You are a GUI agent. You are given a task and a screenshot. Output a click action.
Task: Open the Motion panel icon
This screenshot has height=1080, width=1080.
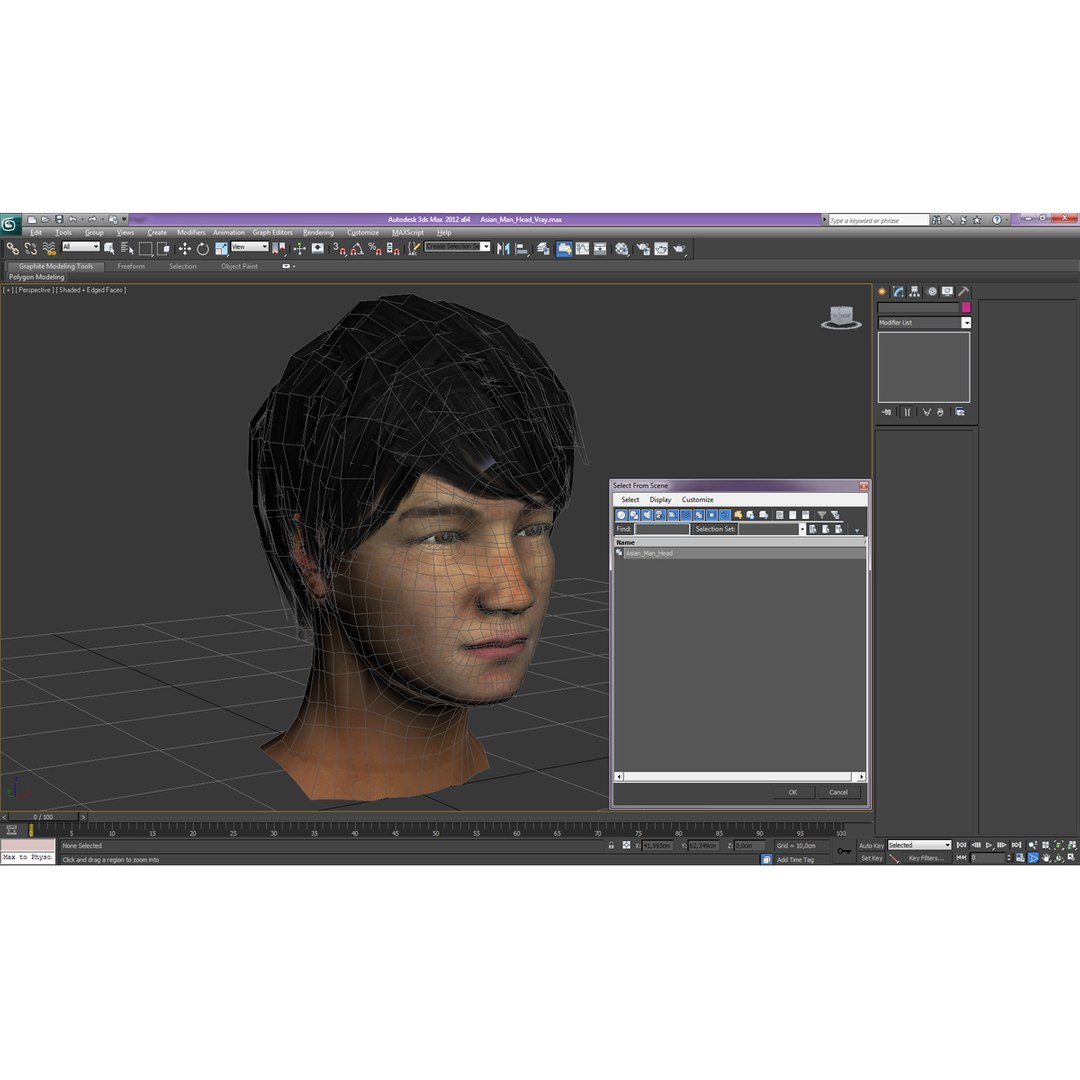pos(931,291)
